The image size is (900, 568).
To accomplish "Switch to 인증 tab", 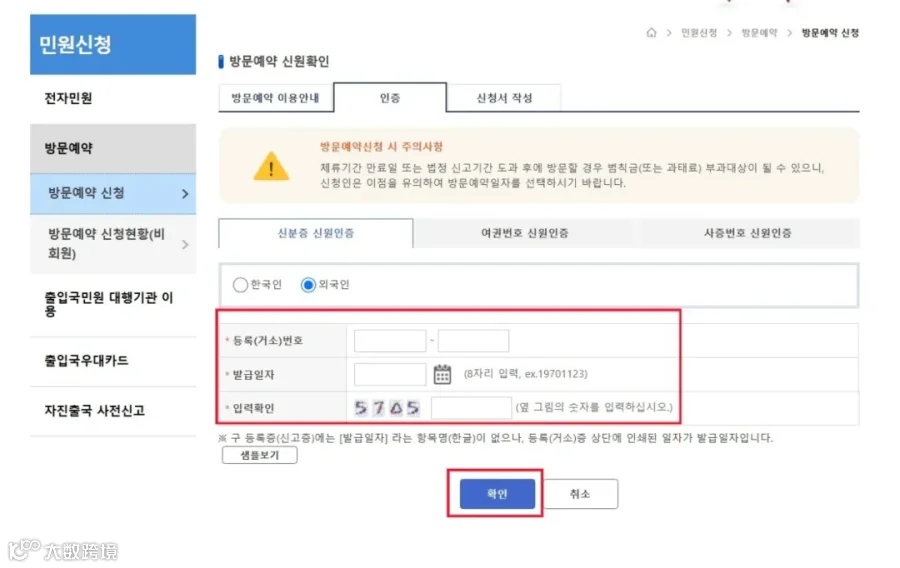I will point(390,98).
